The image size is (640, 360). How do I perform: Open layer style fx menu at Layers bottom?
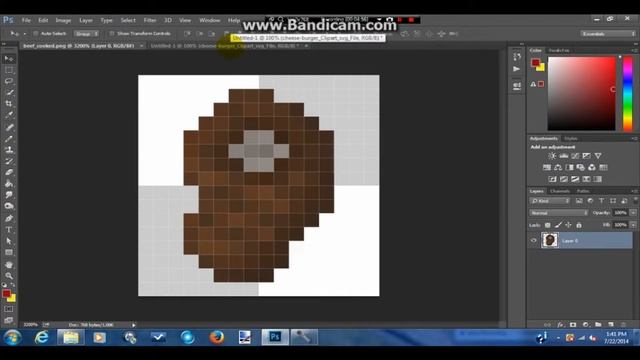[x=560, y=324]
